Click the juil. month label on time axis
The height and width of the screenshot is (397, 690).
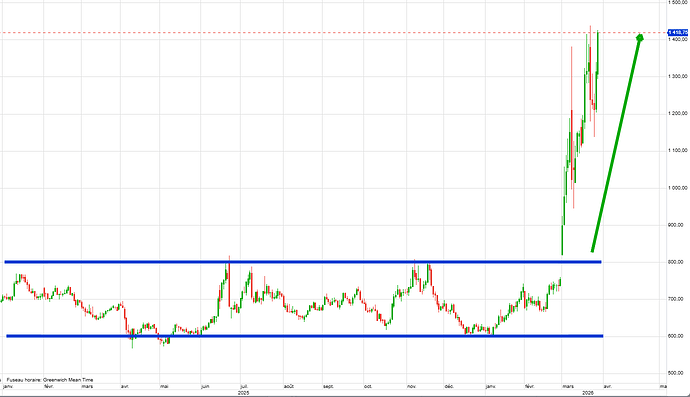coord(244,386)
